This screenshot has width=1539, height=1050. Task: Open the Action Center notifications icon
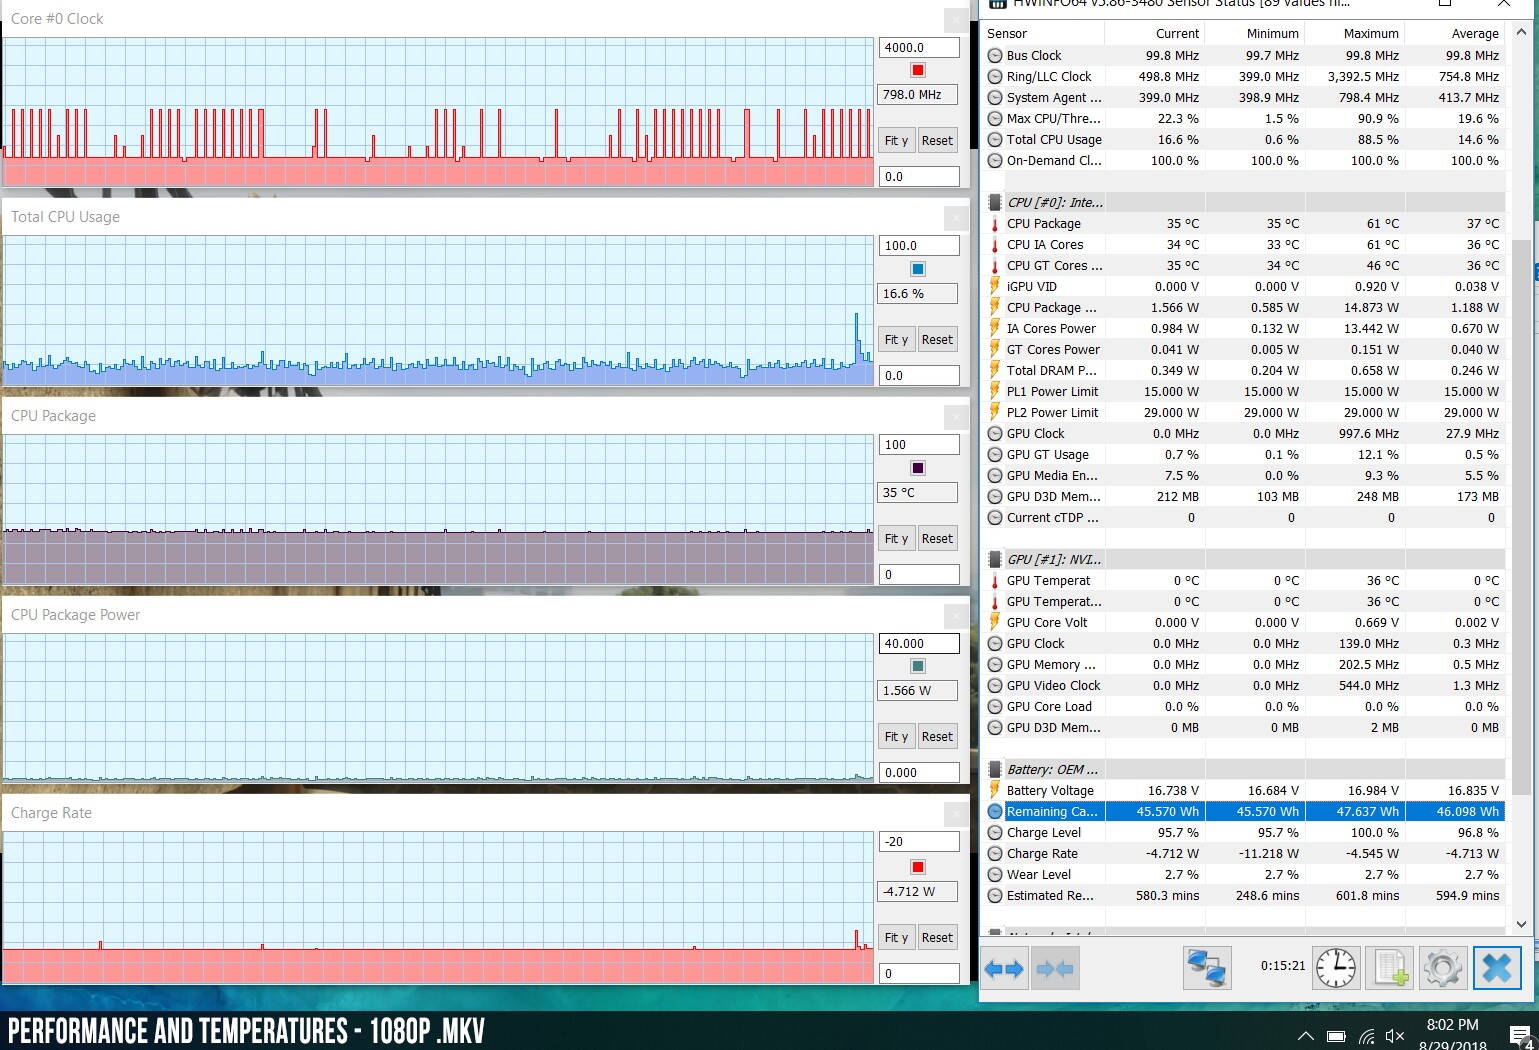point(1520,1036)
